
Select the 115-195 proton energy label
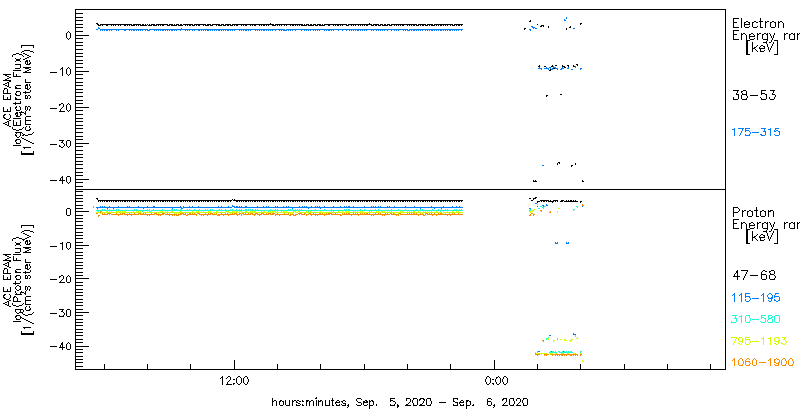pos(756,298)
